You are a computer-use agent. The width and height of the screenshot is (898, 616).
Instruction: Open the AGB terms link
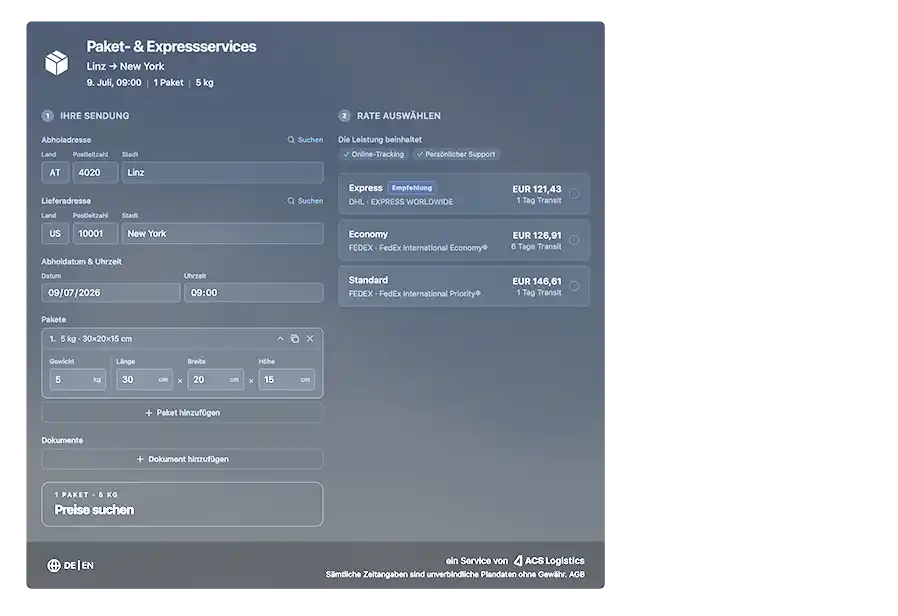(577, 574)
